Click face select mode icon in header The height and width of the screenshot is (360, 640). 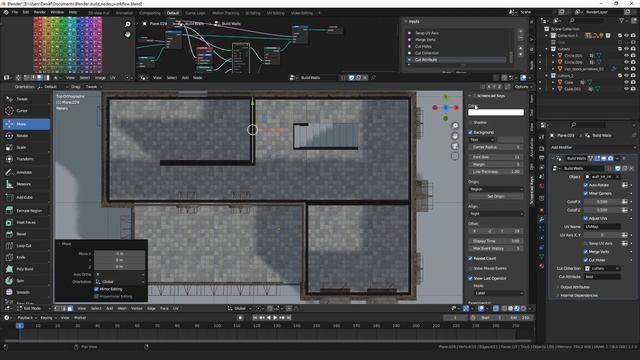tap(70, 309)
